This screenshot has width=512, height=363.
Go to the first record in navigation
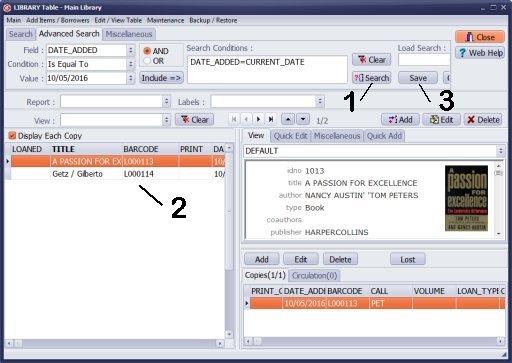pyautogui.click(x=234, y=119)
